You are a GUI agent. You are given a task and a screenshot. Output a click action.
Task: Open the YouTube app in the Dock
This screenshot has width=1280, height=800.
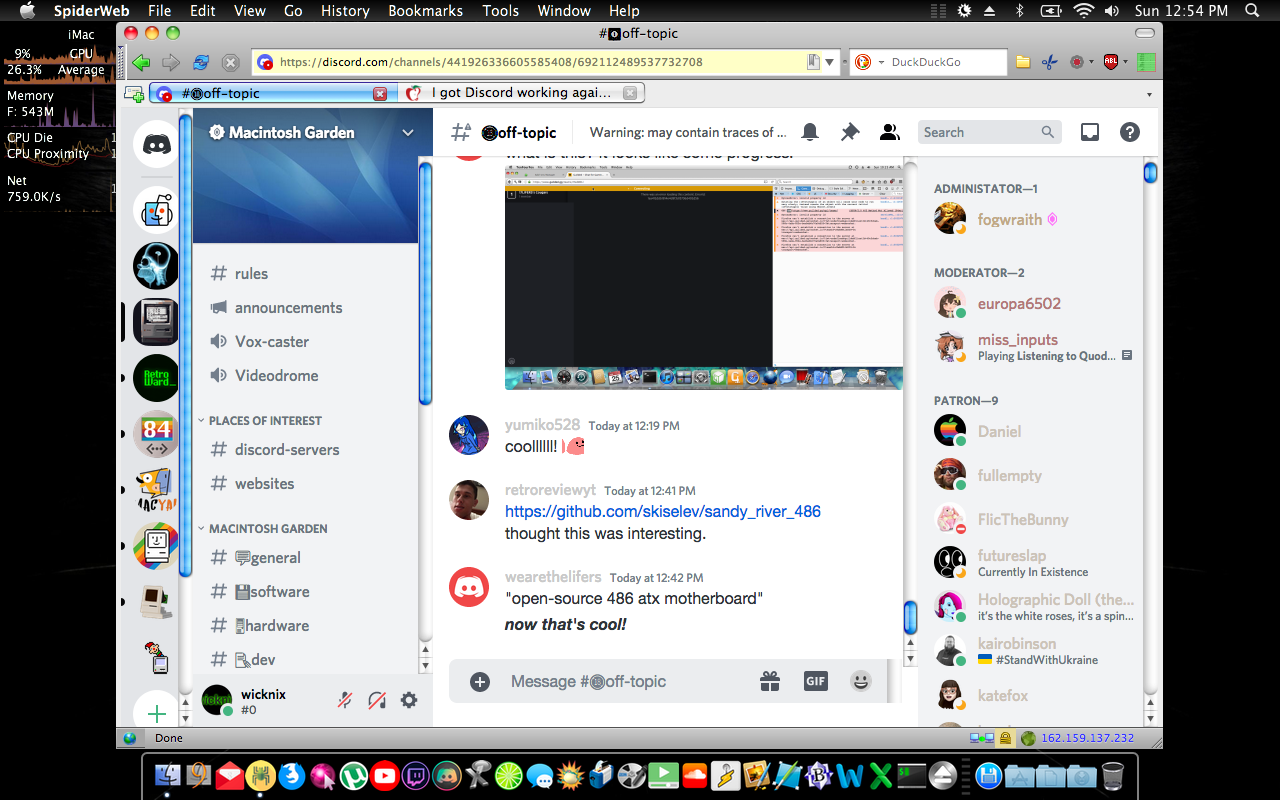click(385, 775)
